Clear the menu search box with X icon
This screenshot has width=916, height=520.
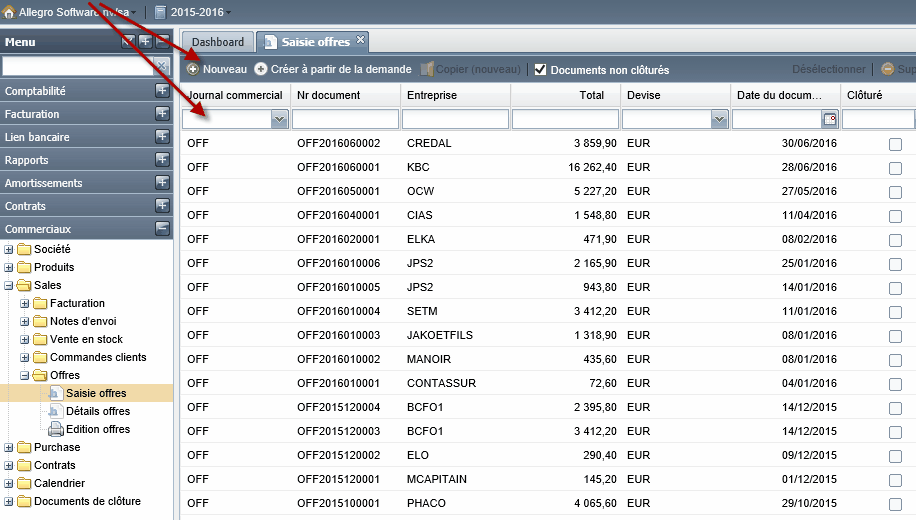click(162, 65)
